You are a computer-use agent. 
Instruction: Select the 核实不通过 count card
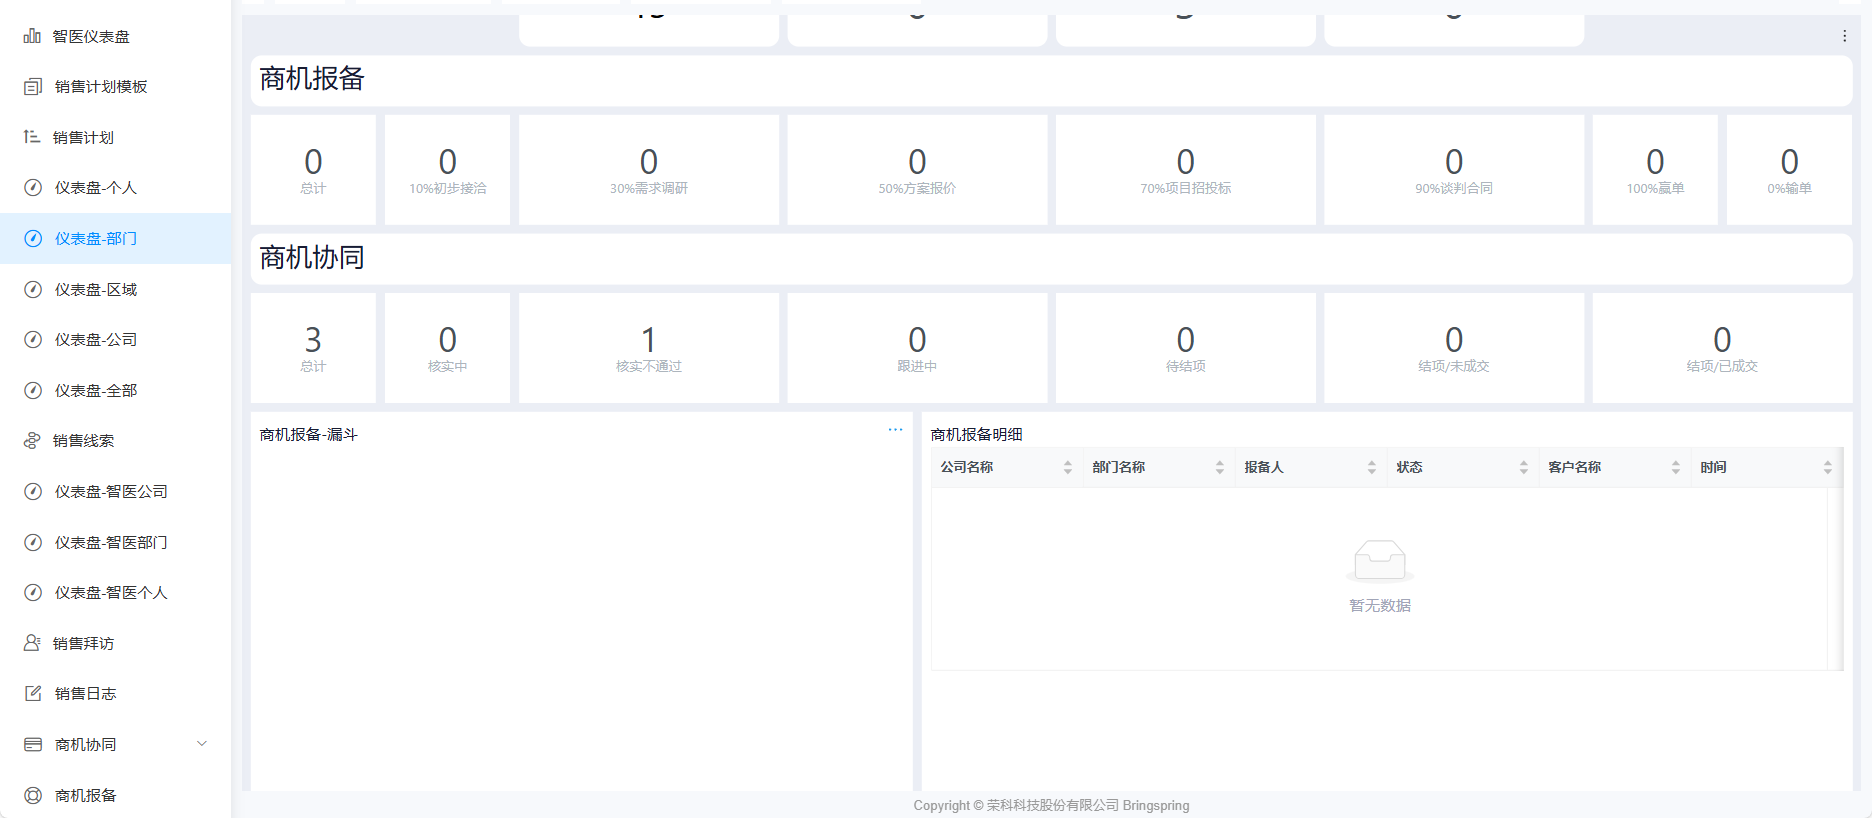(x=648, y=348)
